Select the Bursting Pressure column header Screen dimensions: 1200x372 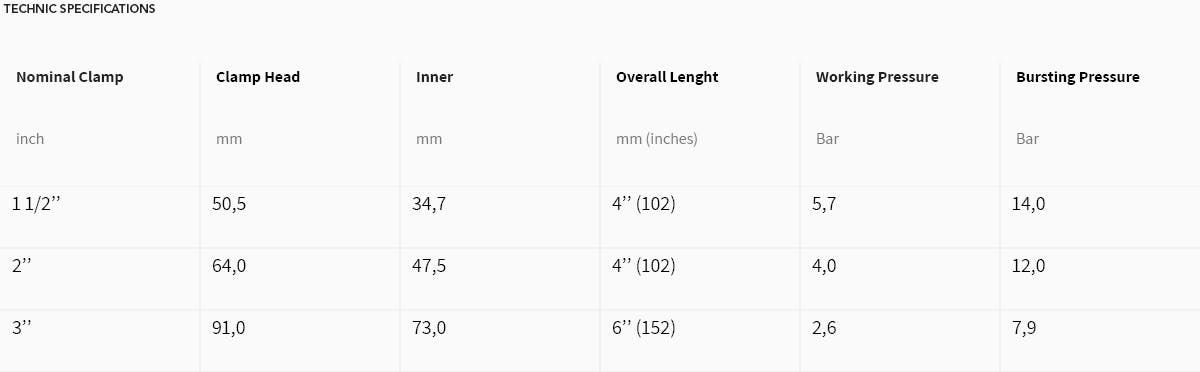coord(1078,77)
